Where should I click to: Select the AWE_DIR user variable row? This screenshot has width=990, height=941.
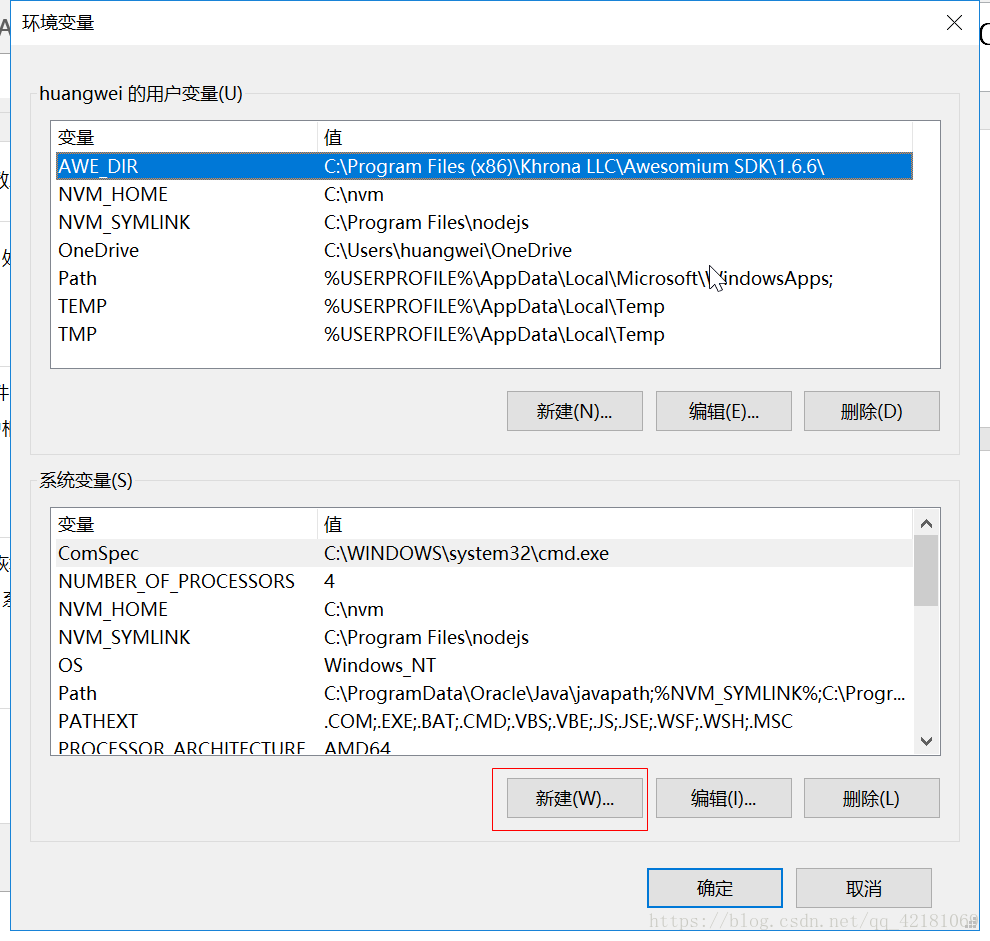pyautogui.click(x=484, y=166)
